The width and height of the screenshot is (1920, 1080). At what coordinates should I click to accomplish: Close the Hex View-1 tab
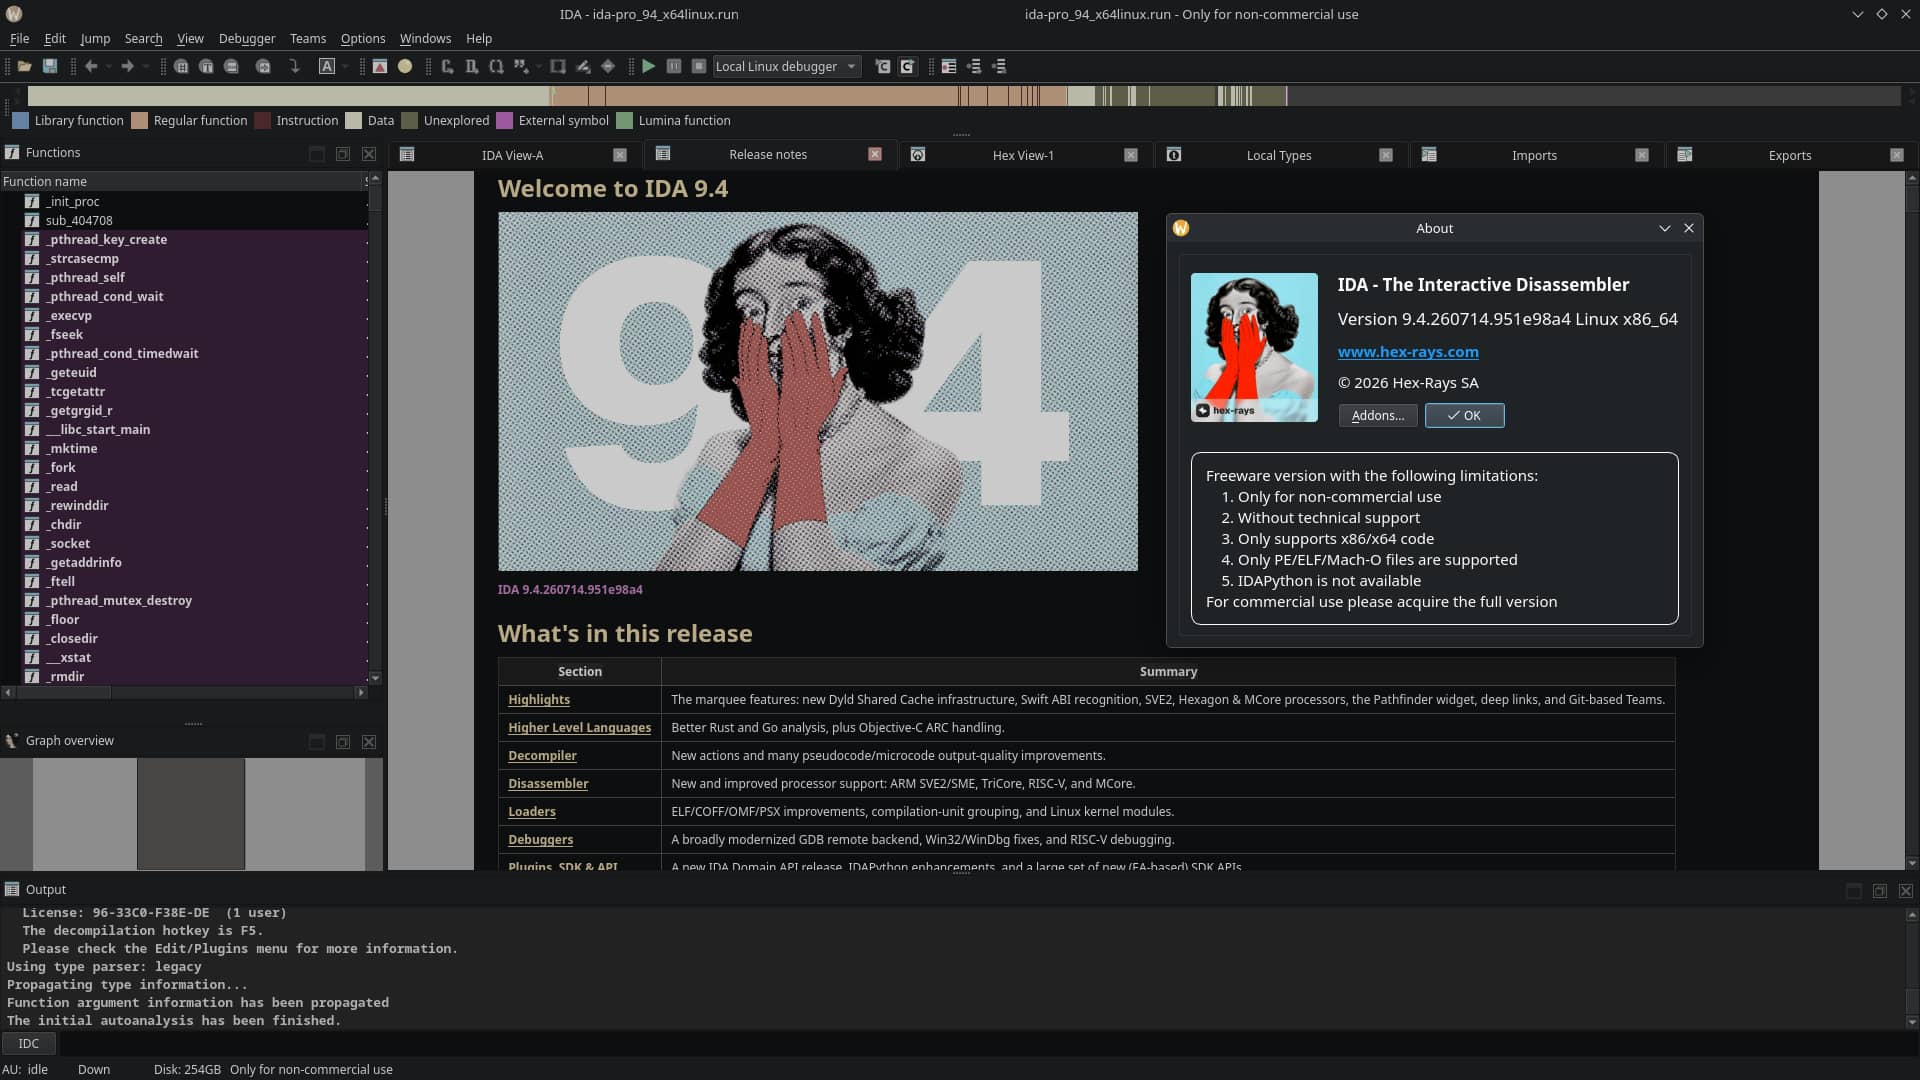(1131, 155)
